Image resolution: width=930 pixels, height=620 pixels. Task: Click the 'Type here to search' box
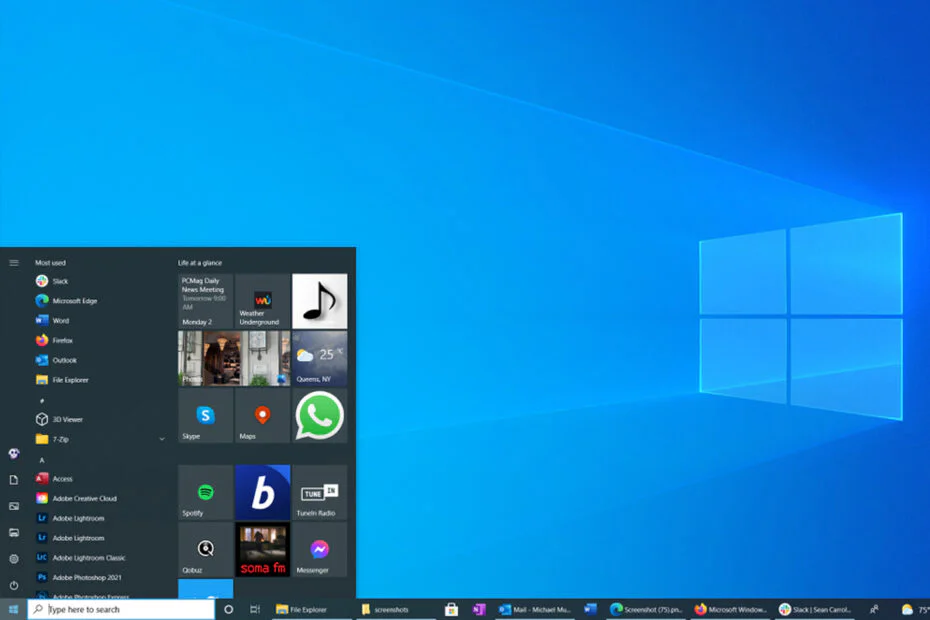point(121,609)
